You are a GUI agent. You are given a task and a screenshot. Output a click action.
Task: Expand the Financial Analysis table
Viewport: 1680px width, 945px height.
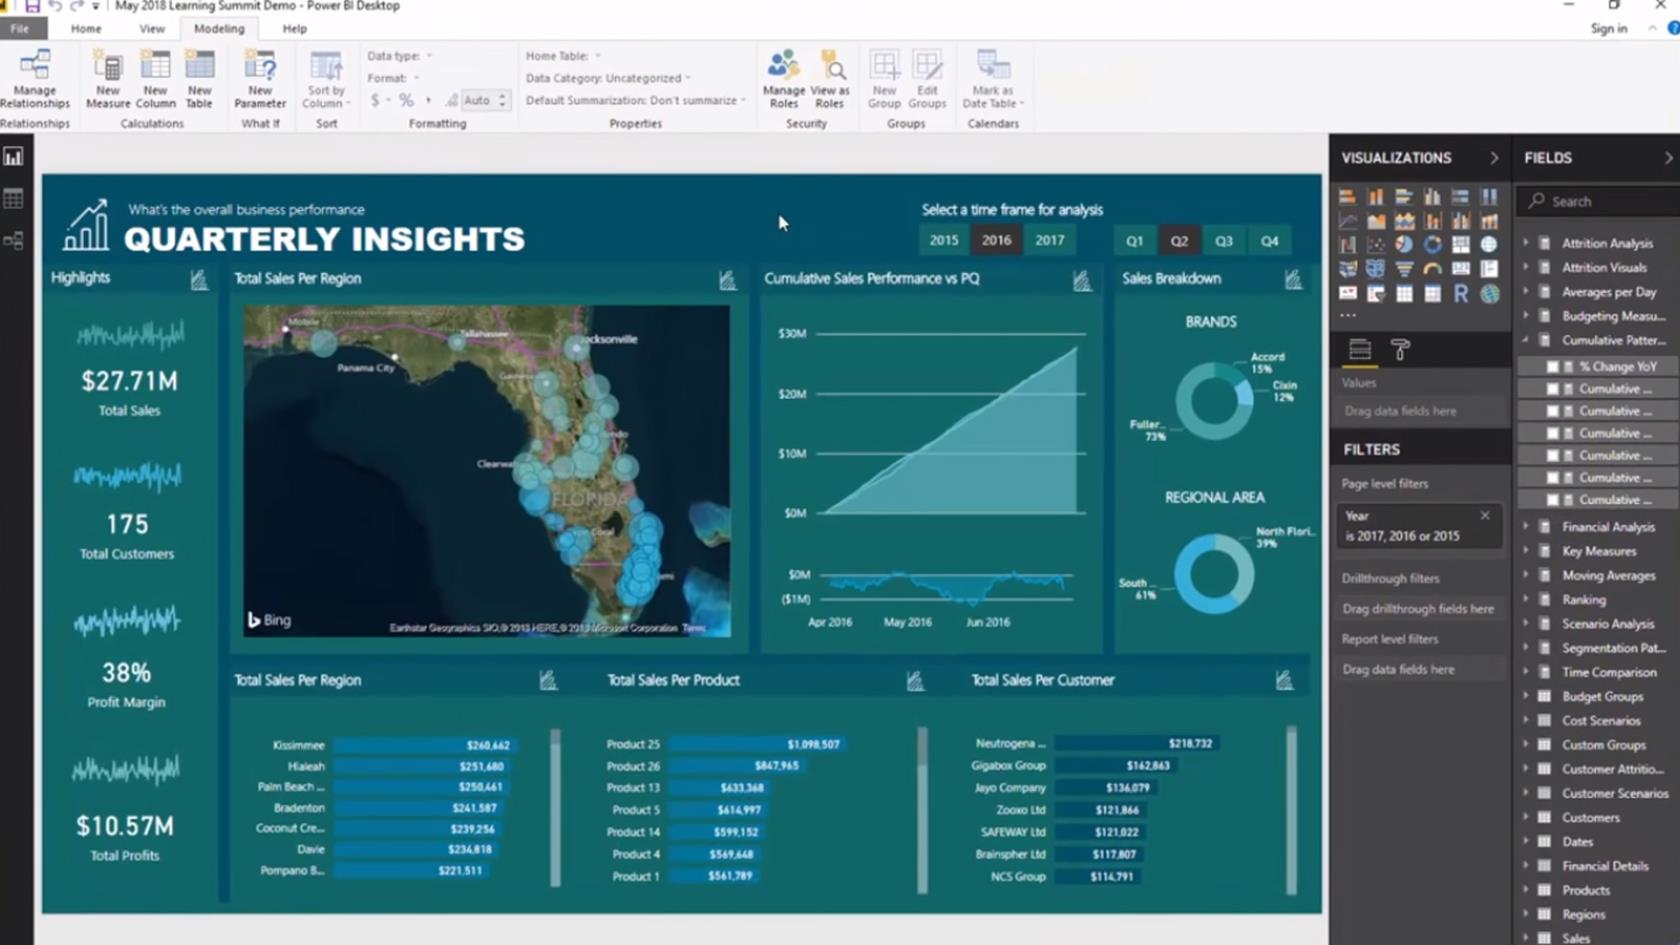pyautogui.click(x=1526, y=527)
